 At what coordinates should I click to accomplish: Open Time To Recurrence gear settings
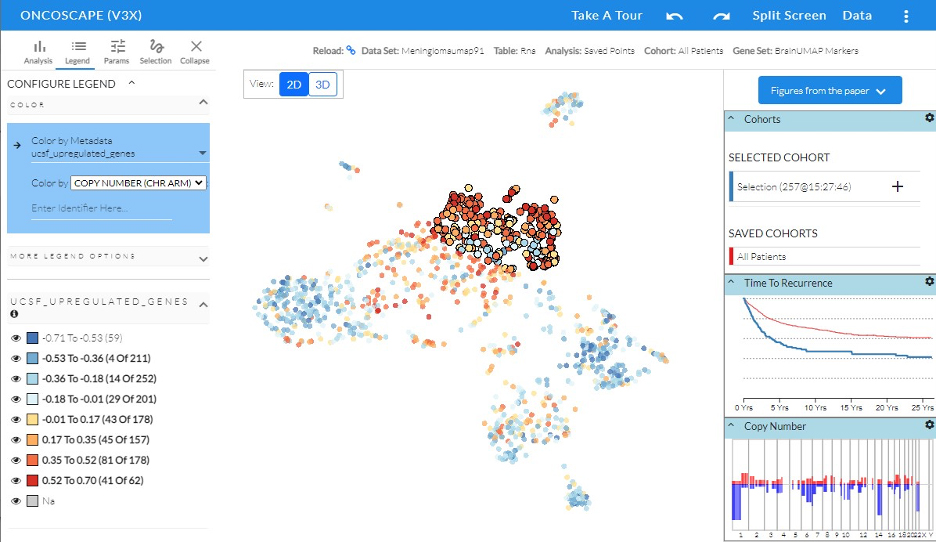[929, 283]
